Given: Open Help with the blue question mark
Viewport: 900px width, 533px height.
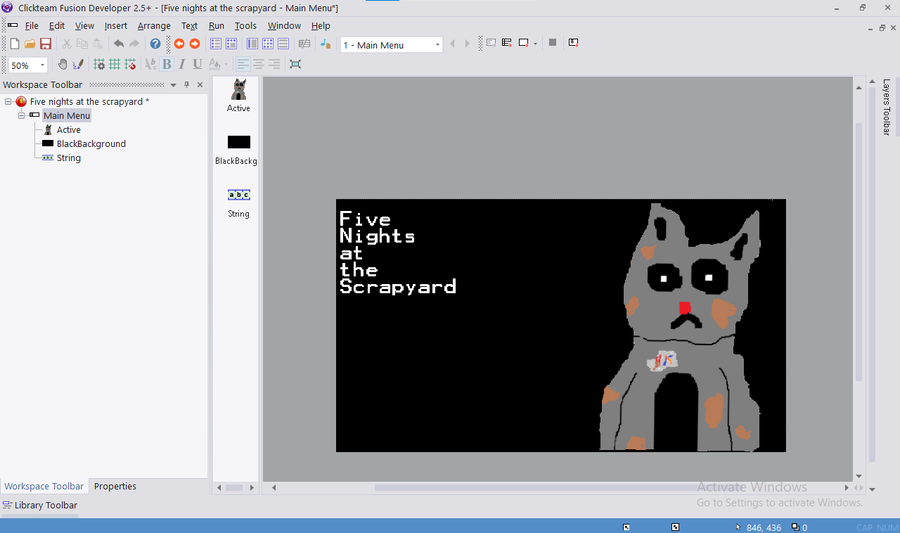Looking at the screenshot, I should pos(155,44).
